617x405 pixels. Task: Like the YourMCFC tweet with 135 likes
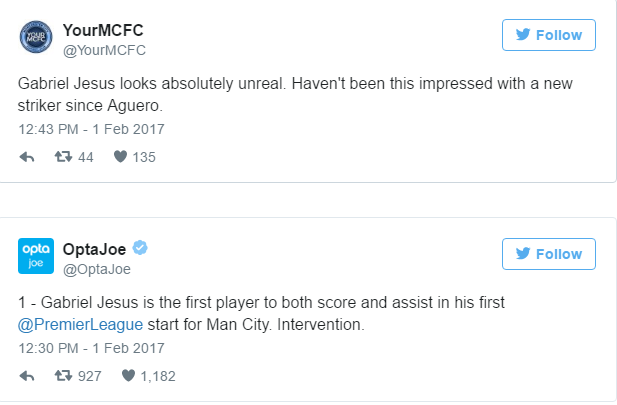click(120, 157)
